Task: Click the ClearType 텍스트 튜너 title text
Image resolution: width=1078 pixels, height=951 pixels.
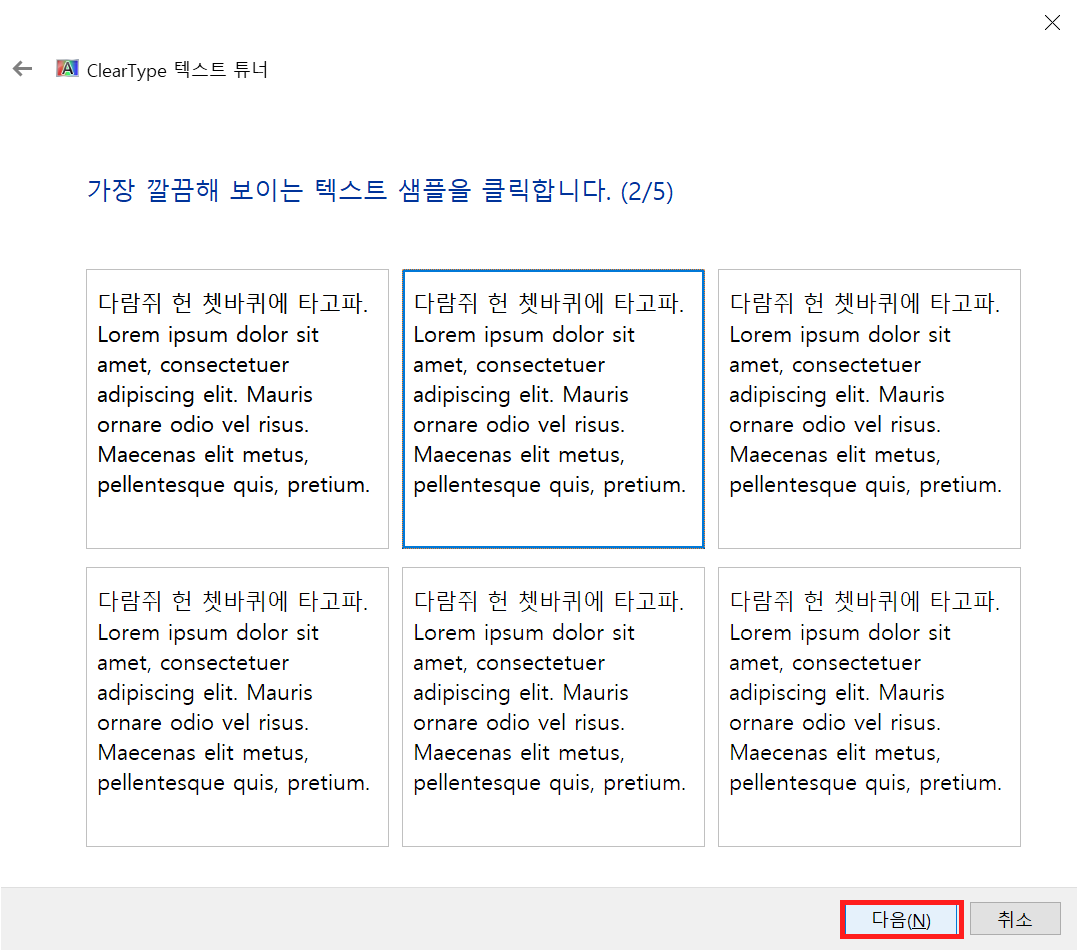Action: (x=177, y=69)
